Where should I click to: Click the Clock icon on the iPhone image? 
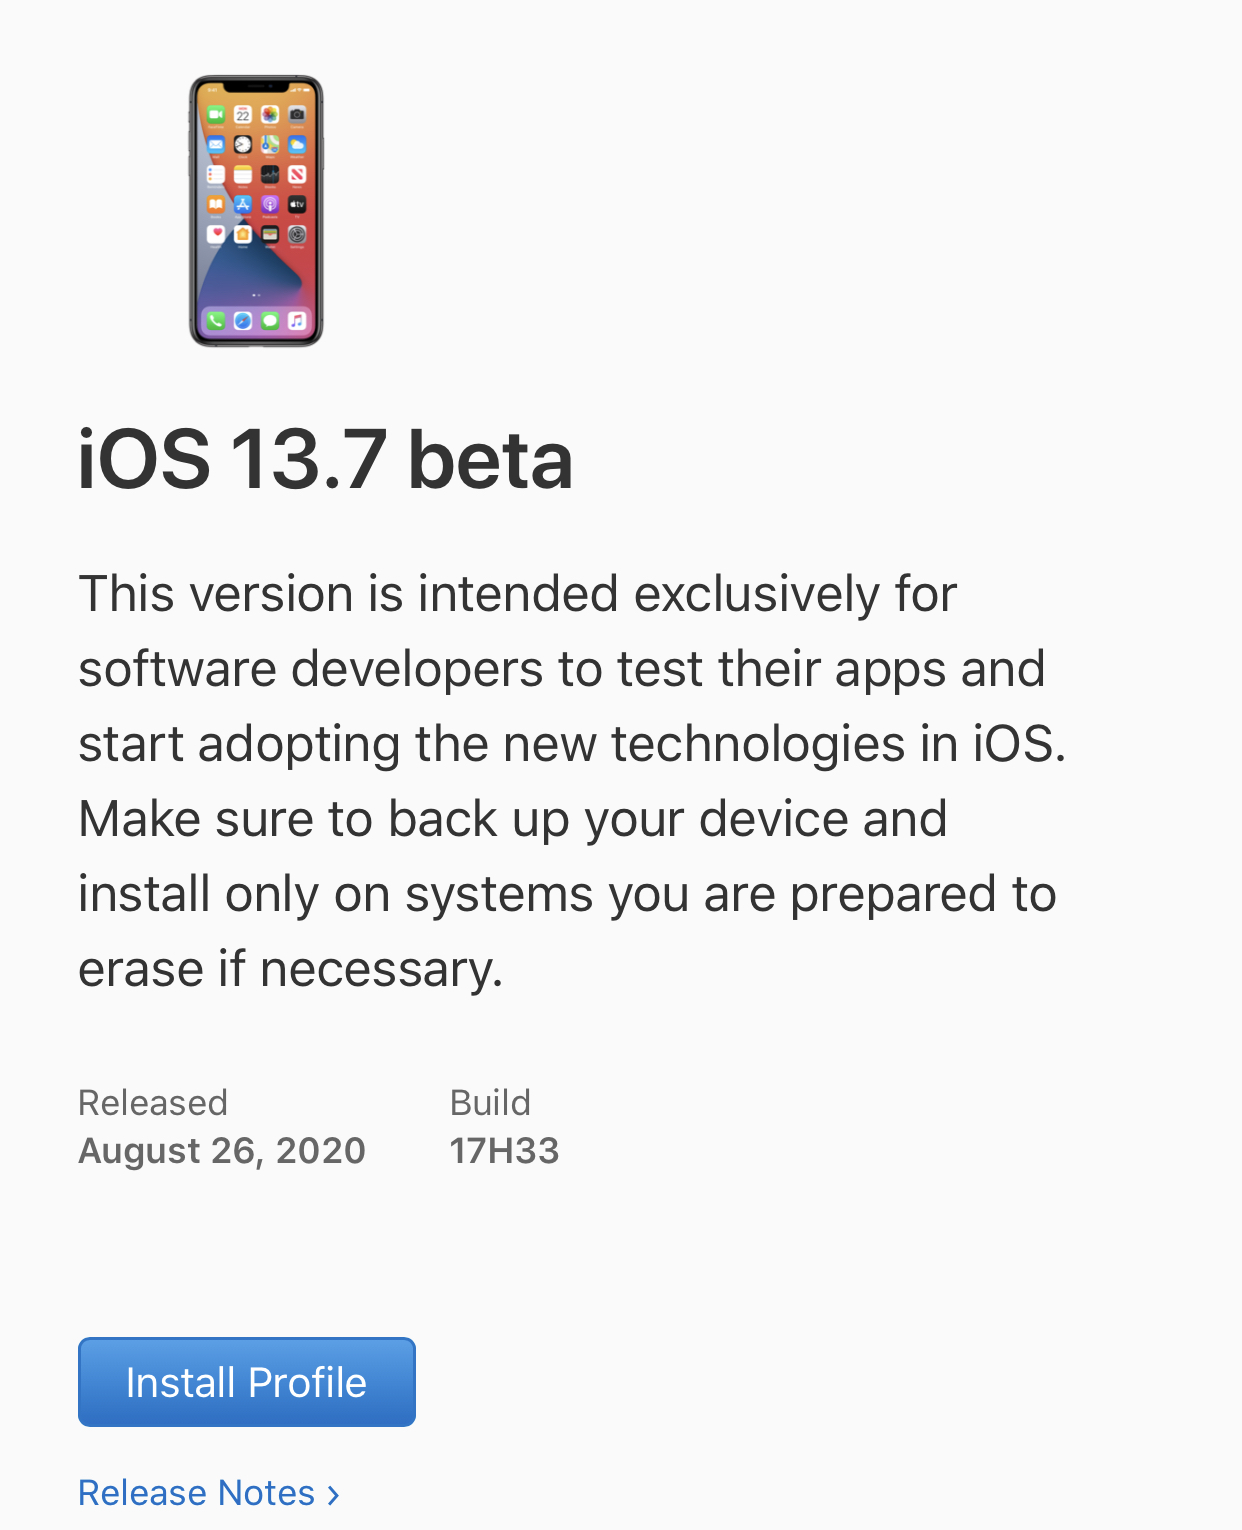(243, 144)
